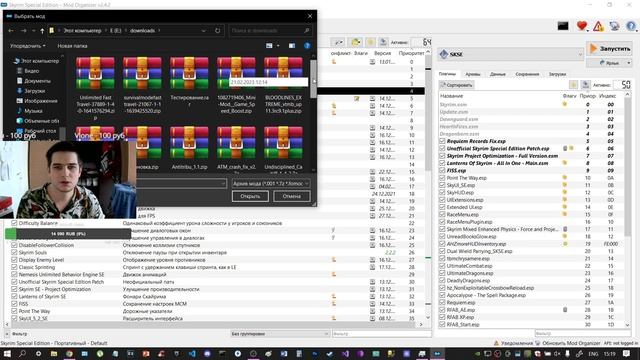The image size is (640, 360).
Task: Switch to the Данные tab
Action: pos(498,74)
